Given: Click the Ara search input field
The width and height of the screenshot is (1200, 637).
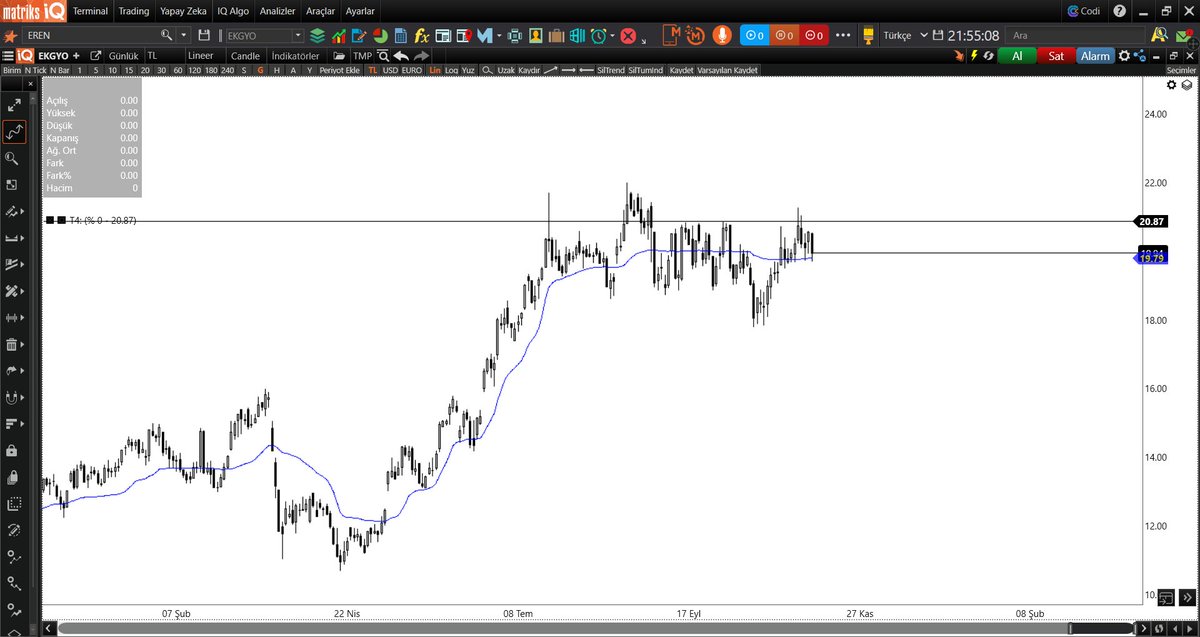Looking at the screenshot, I should tap(1076, 35).
